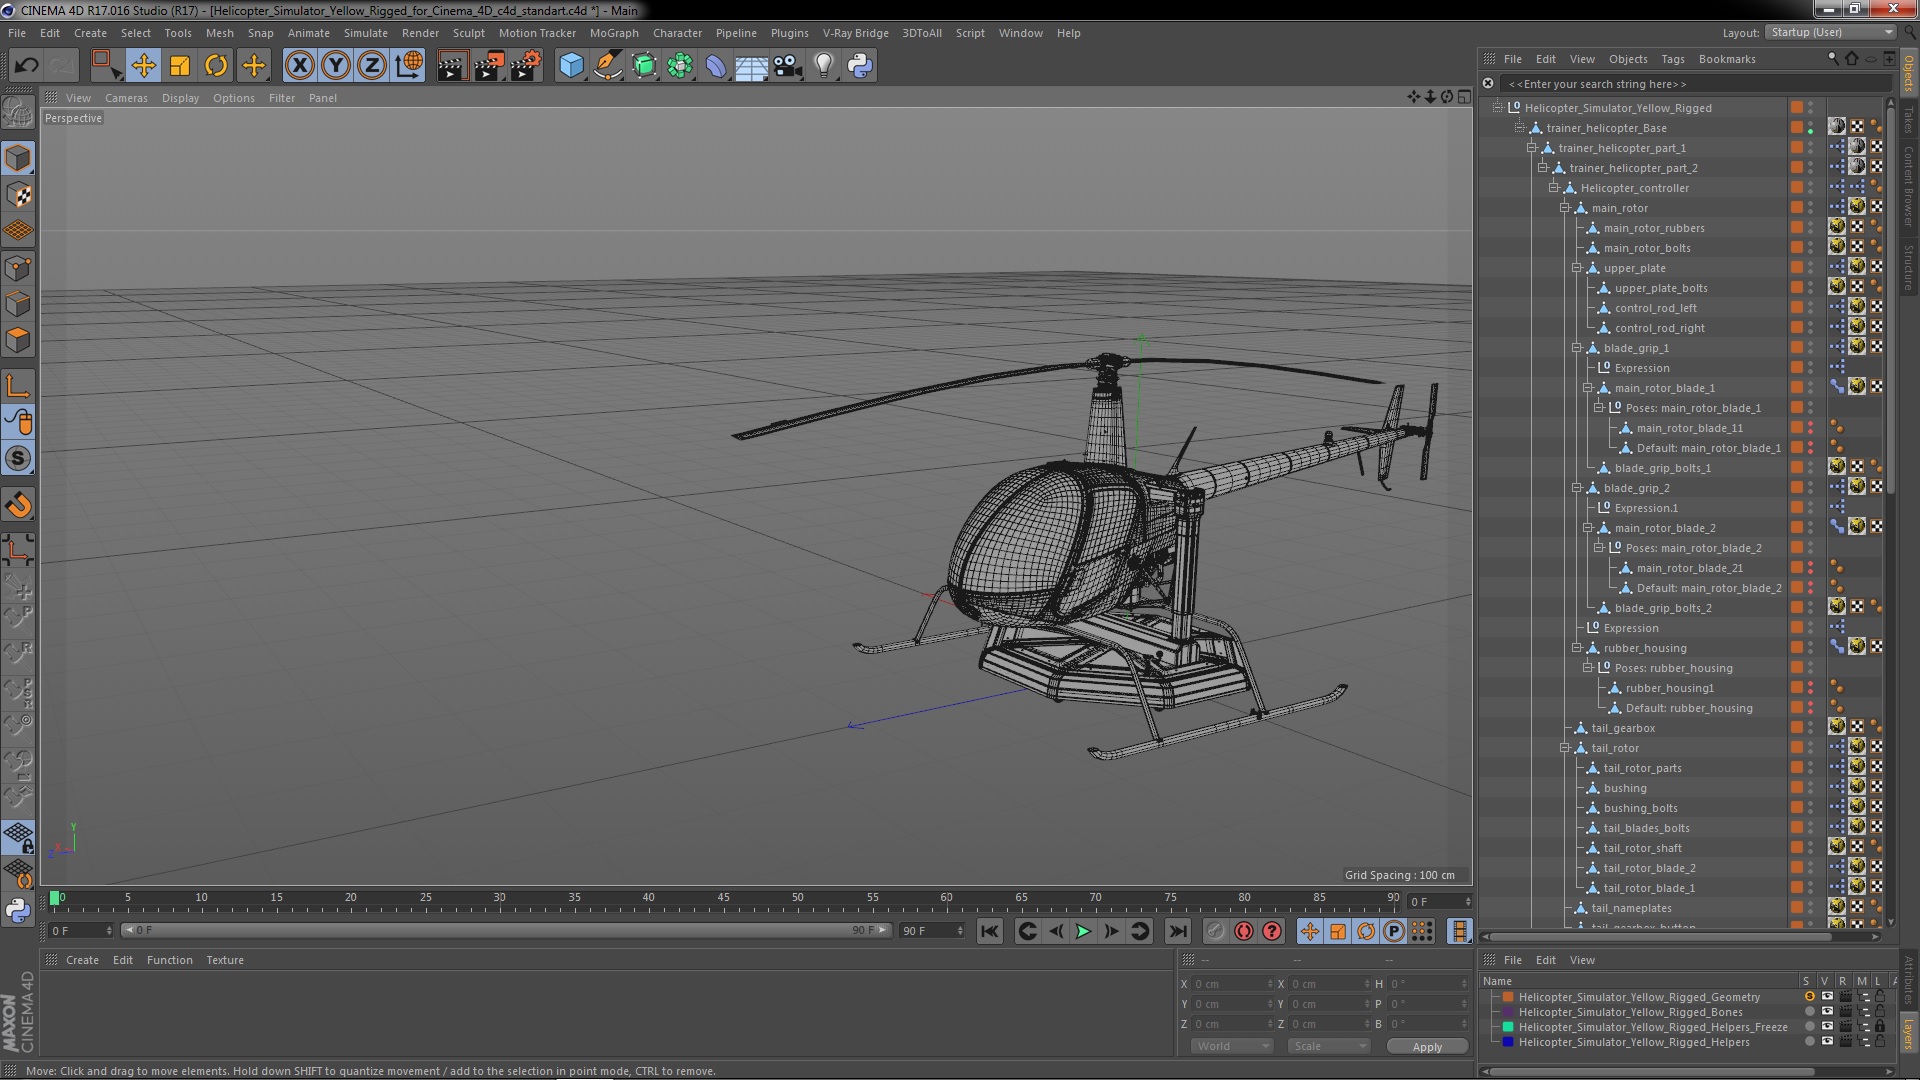The width and height of the screenshot is (1920, 1080).
Task: Click orange color swatch of Rigged_Geometry layer
Action: click(x=1508, y=997)
